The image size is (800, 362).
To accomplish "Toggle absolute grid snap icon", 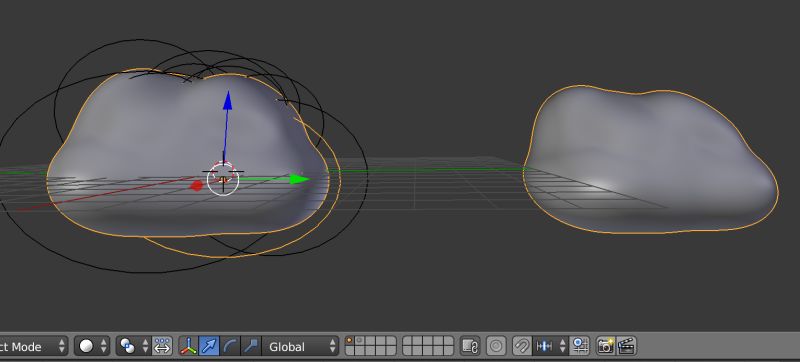I will pyautogui.click(x=580, y=347).
